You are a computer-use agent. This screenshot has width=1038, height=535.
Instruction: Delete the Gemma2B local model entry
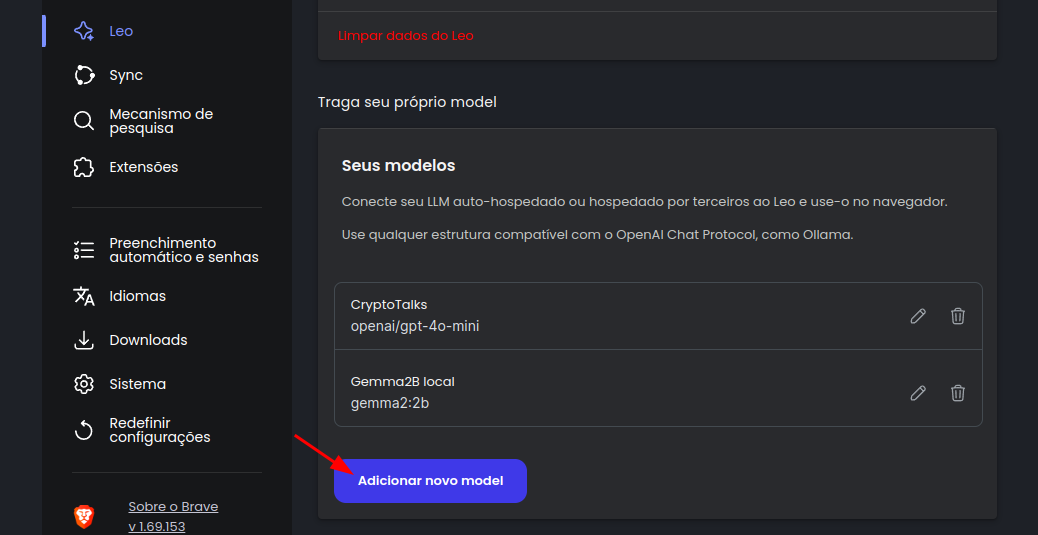(x=958, y=393)
